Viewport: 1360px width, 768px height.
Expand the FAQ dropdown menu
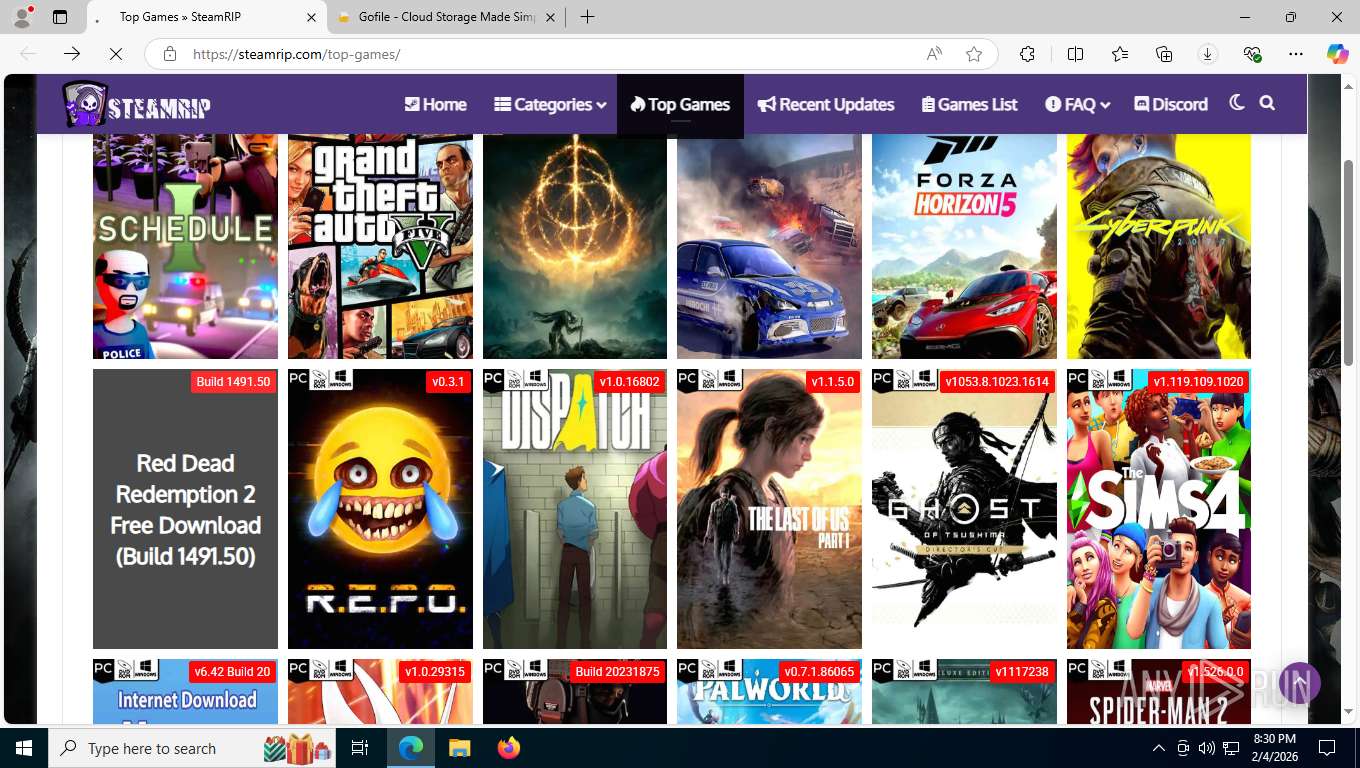coord(1078,104)
